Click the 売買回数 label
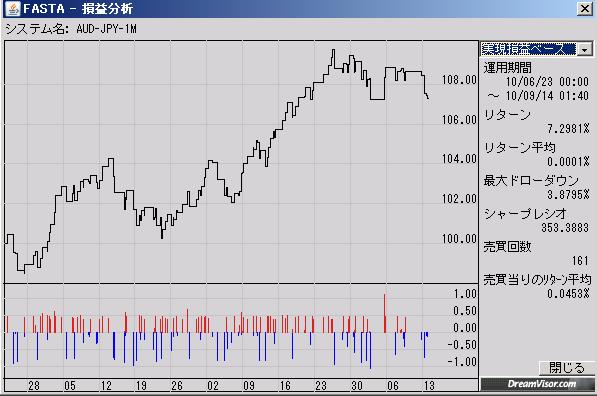Image resolution: width=597 pixels, height=396 pixels. point(507,247)
